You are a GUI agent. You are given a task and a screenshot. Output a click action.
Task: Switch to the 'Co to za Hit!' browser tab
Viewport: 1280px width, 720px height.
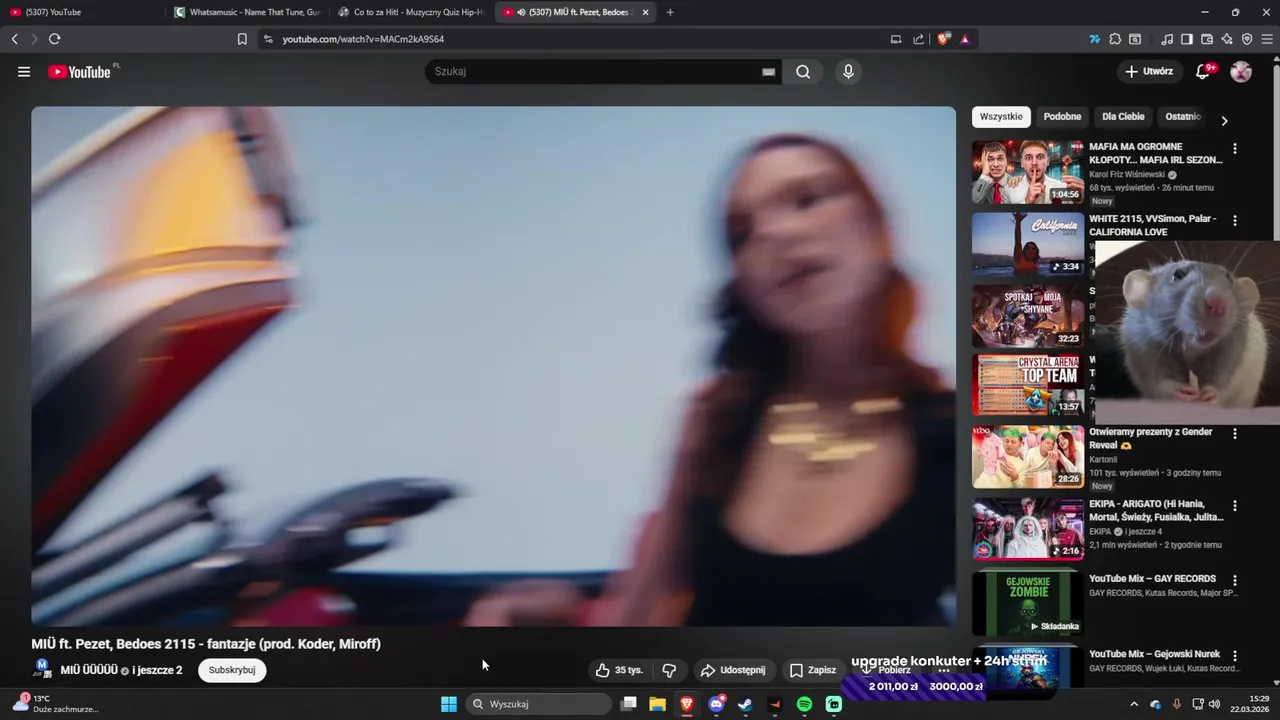(x=411, y=12)
